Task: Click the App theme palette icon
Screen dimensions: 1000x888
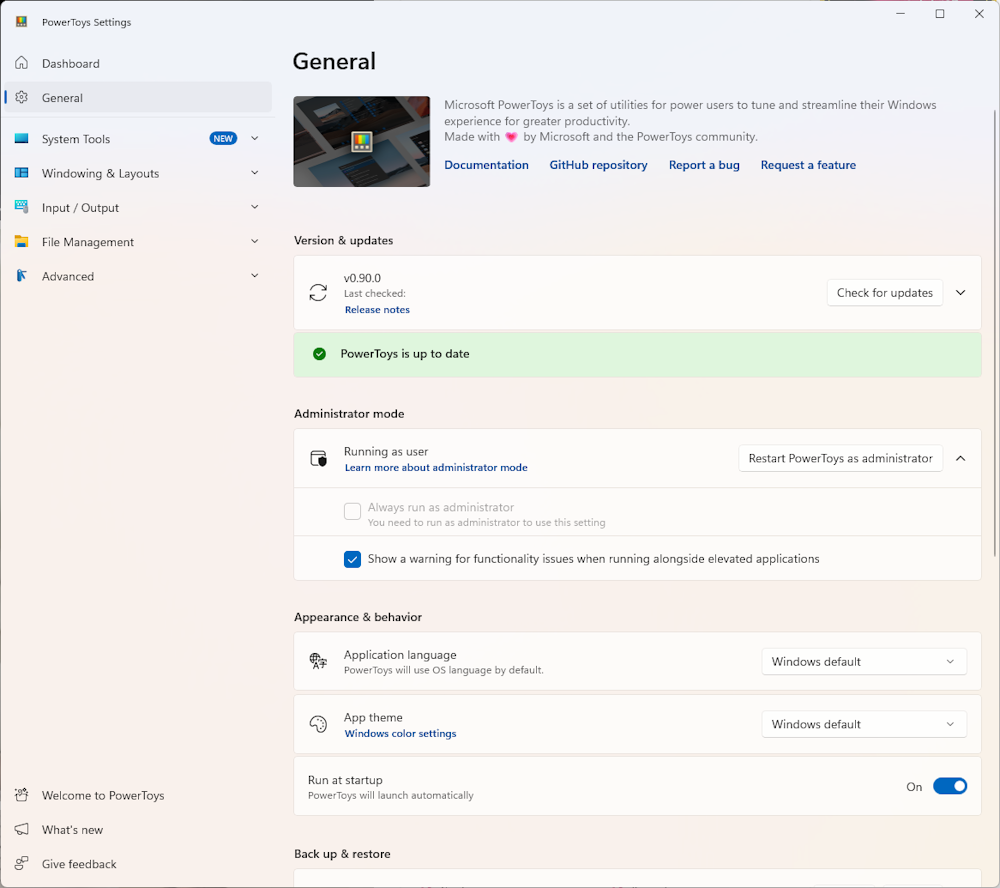Action: [x=318, y=724]
